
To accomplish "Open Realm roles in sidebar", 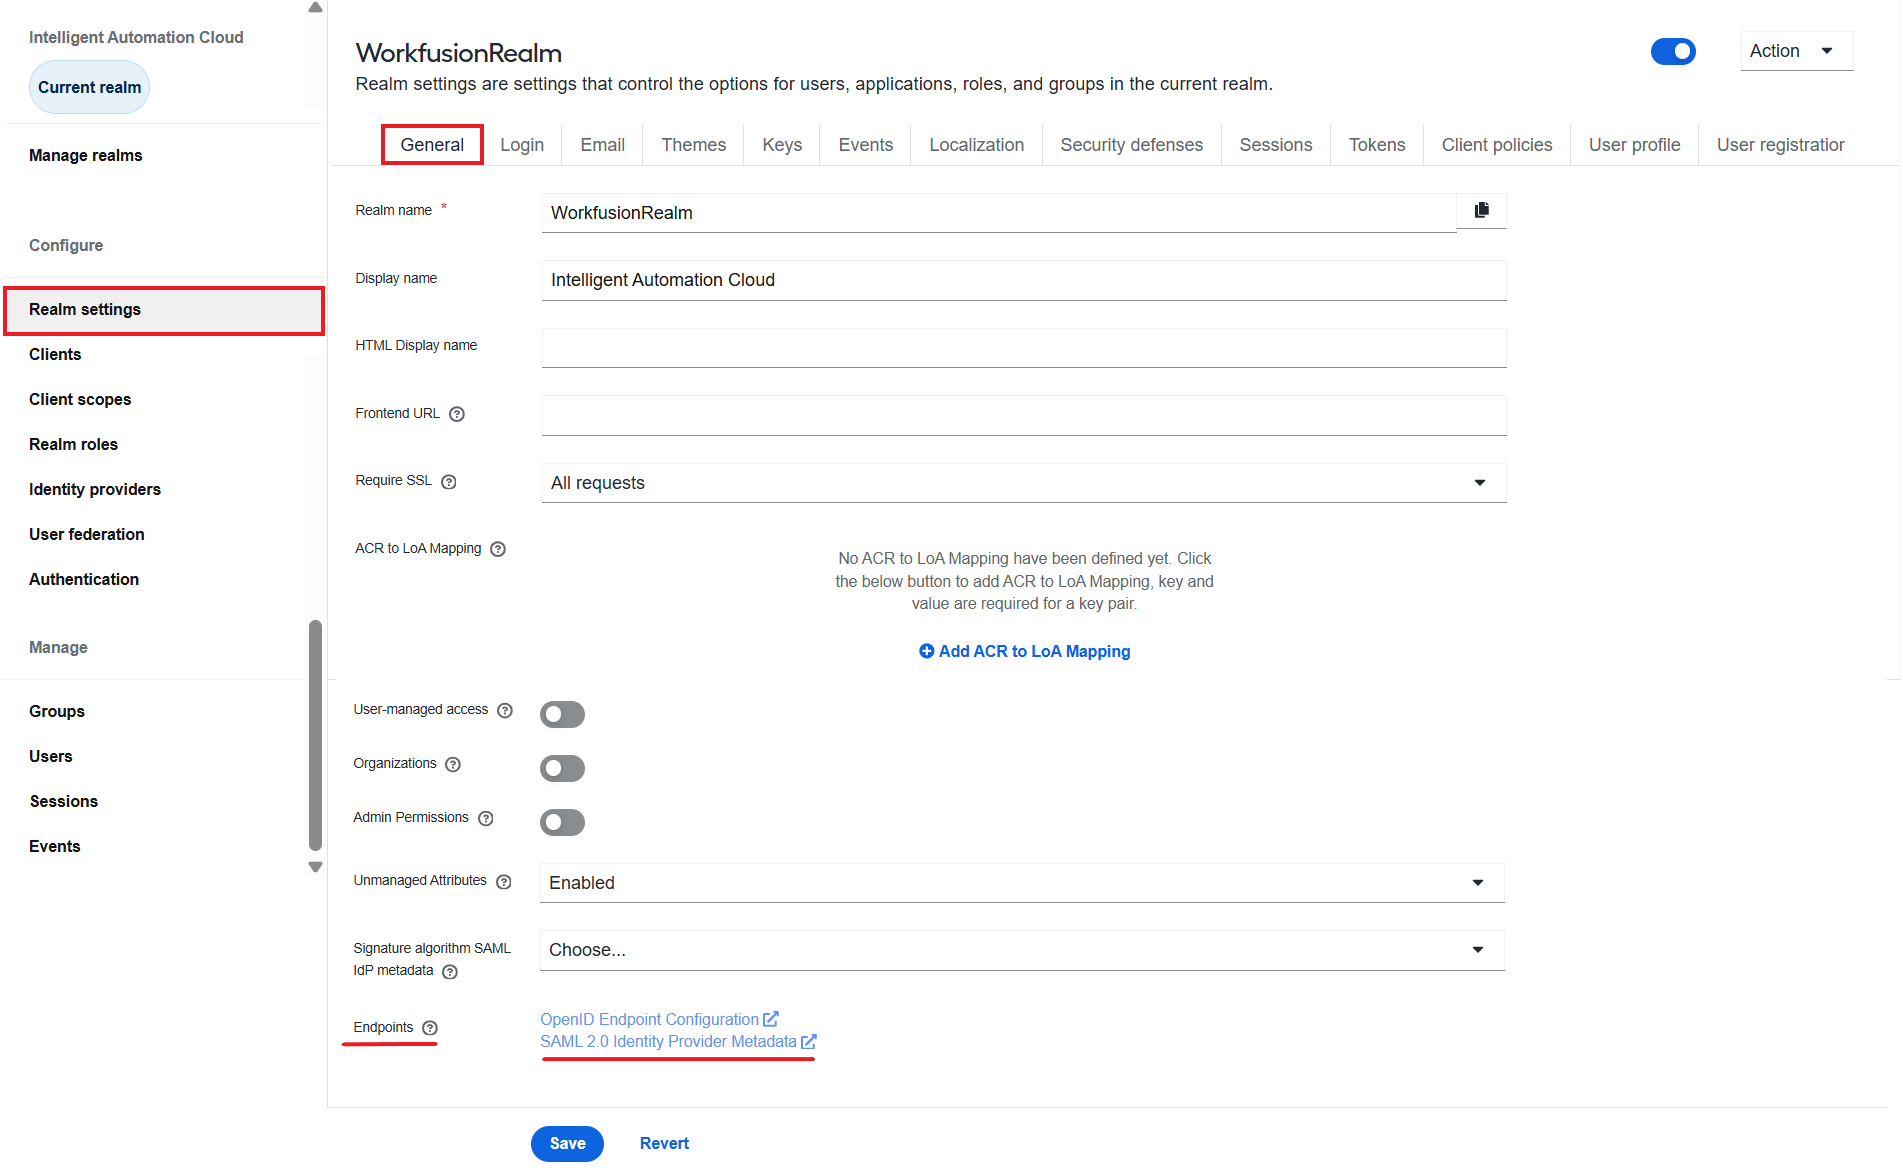I will (73, 445).
